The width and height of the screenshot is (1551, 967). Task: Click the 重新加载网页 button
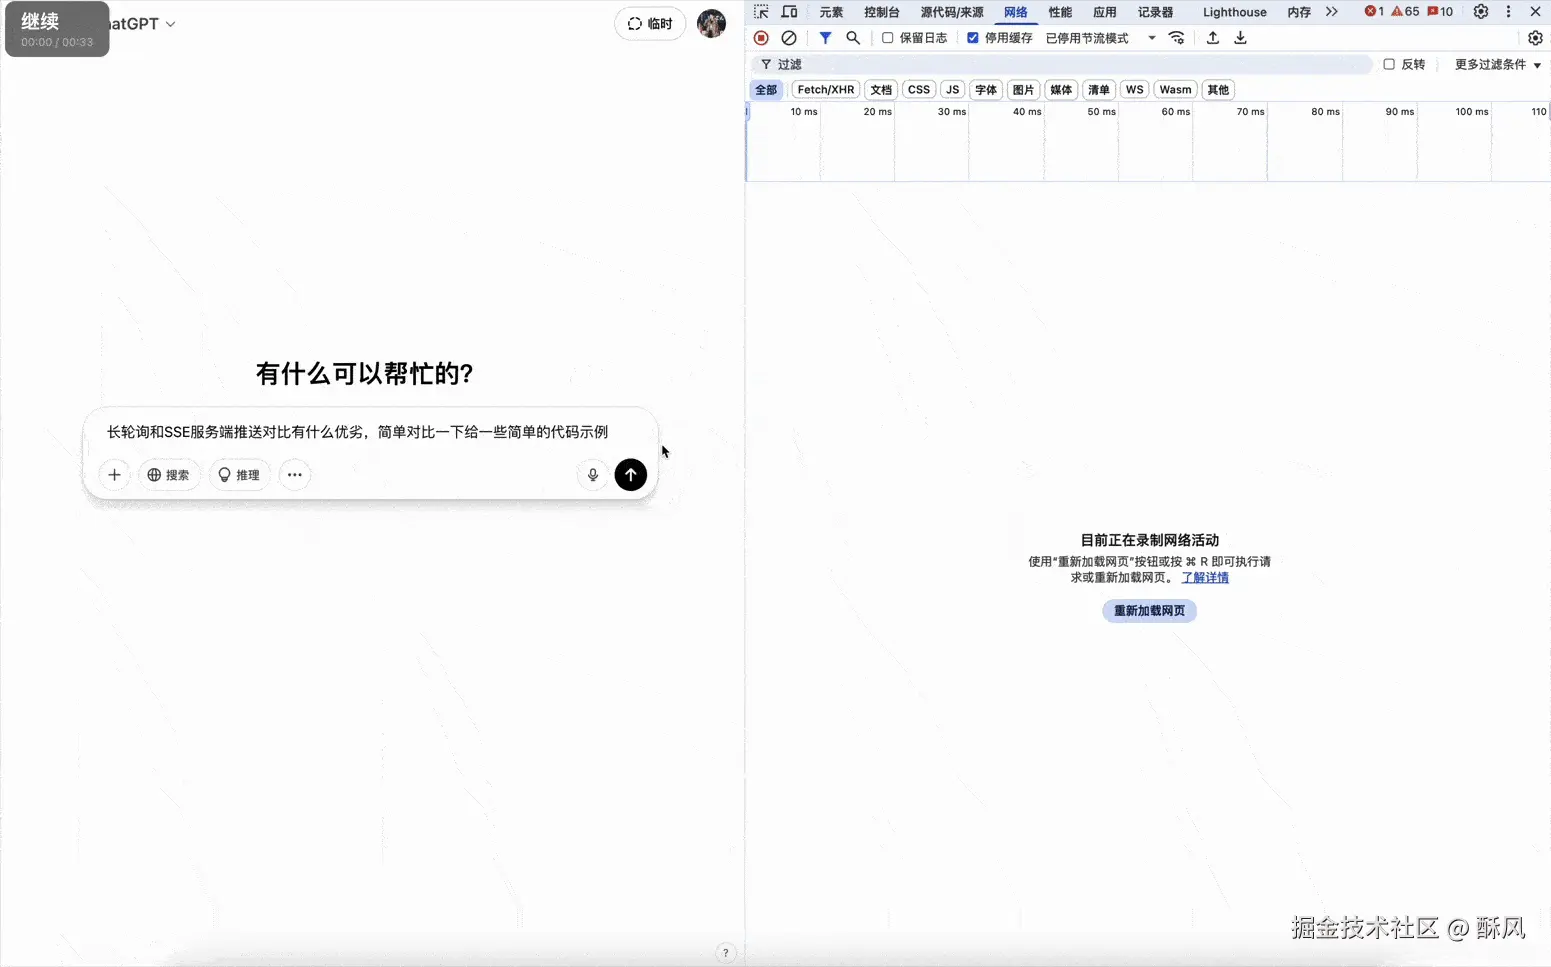click(x=1149, y=611)
